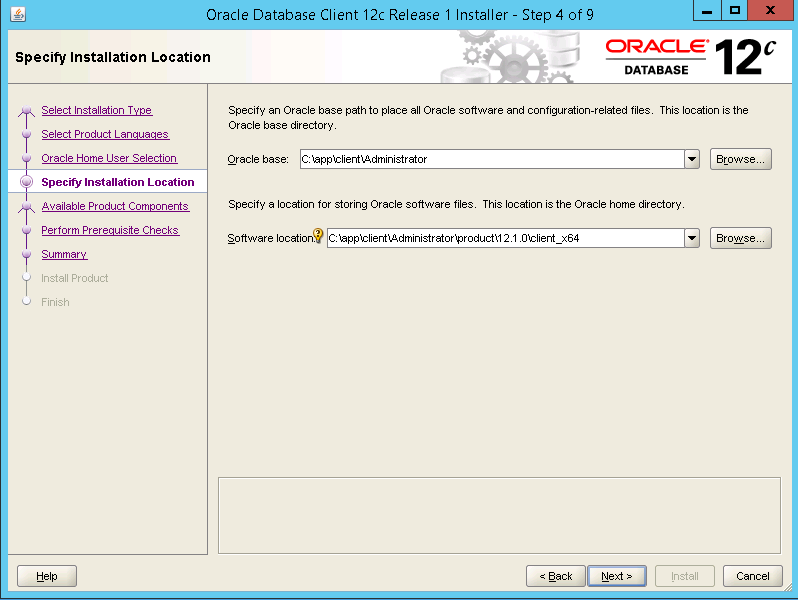
Task: Click the Software location help hint icon
Action: 318,235
